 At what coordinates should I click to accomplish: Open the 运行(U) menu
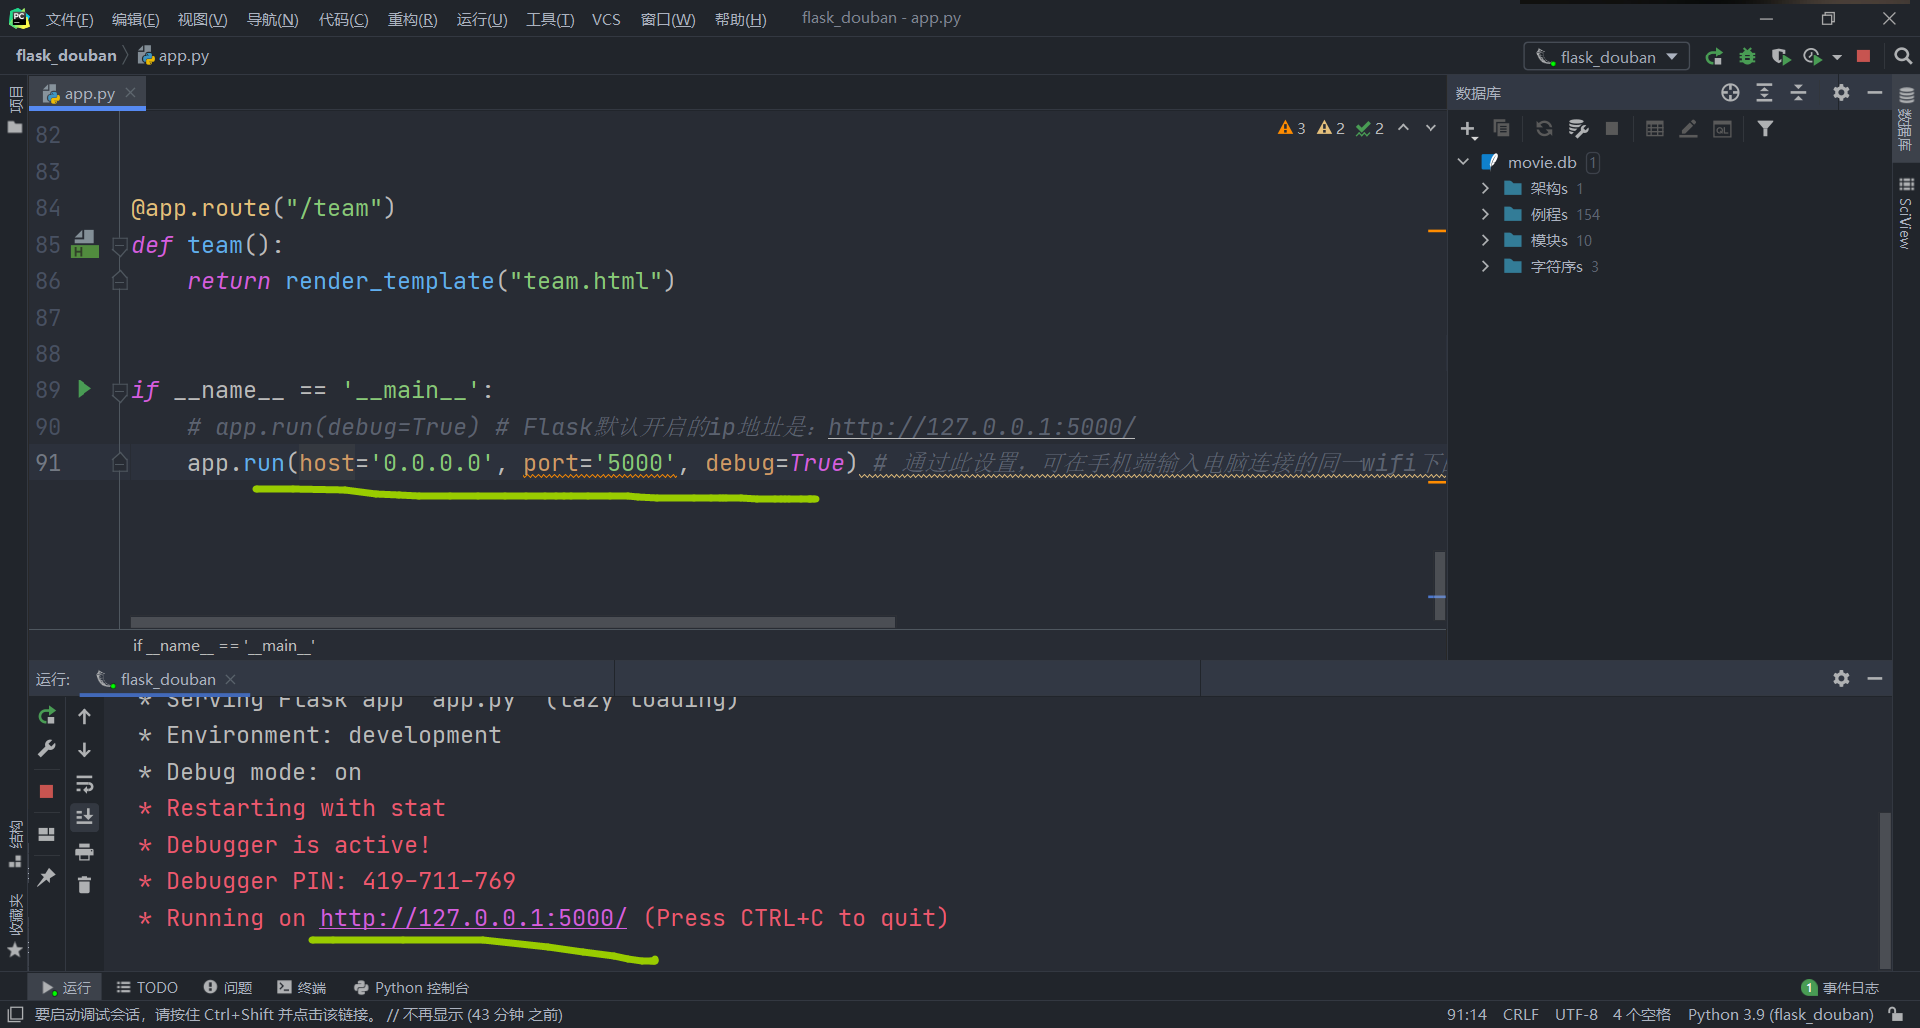pos(482,19)
